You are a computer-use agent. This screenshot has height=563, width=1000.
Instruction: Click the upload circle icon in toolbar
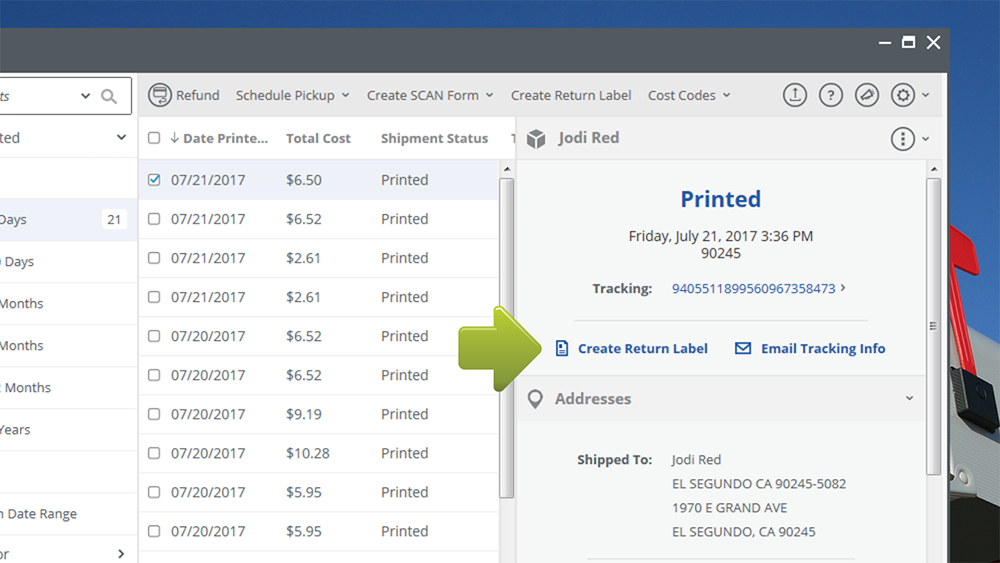point(794,95)
